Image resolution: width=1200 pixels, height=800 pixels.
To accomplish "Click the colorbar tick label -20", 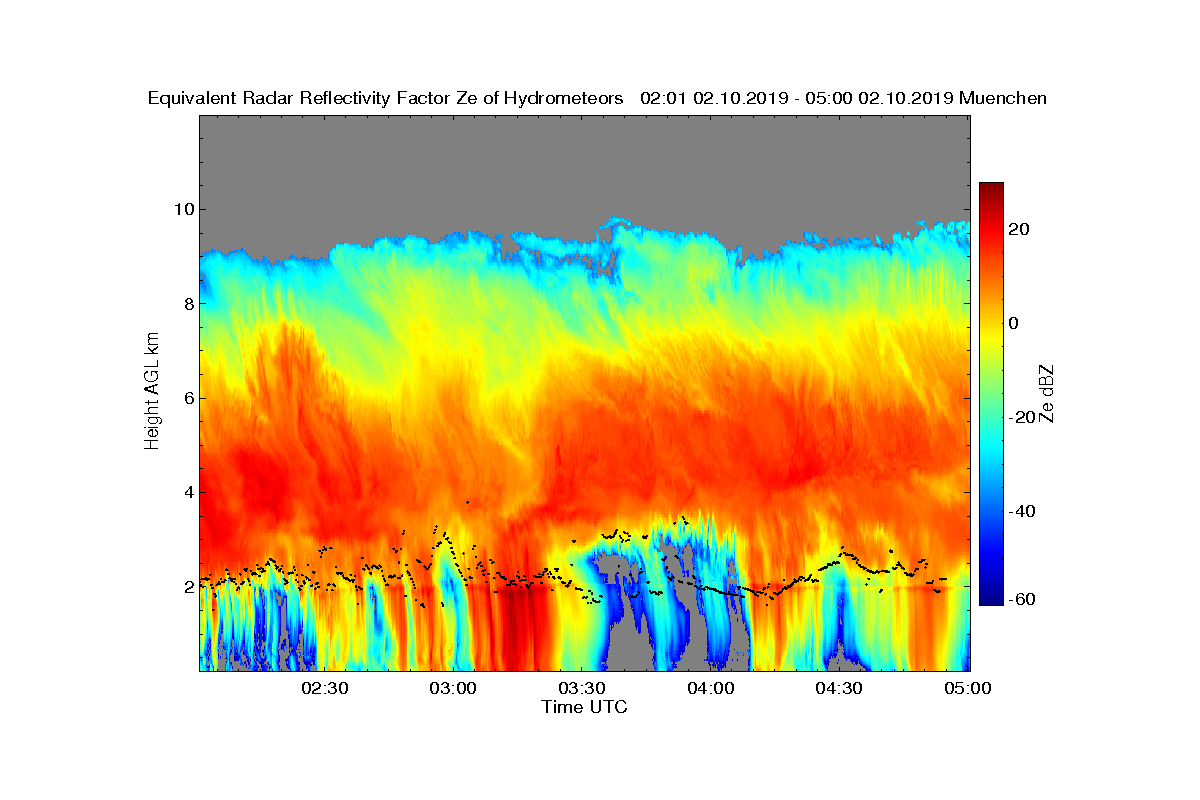I will pos(1022,417).
